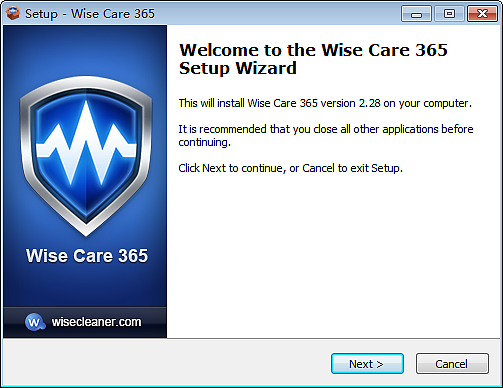Open the wisecleaner.com website text
The width and height of the screenshot is (503, 388).
click(x=96, y=322)
